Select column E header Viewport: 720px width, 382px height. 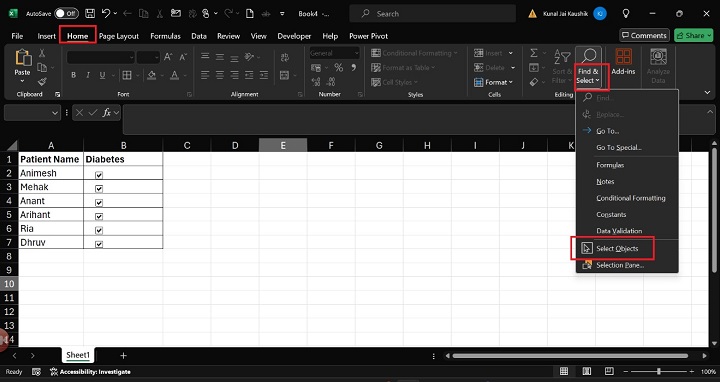283,145
